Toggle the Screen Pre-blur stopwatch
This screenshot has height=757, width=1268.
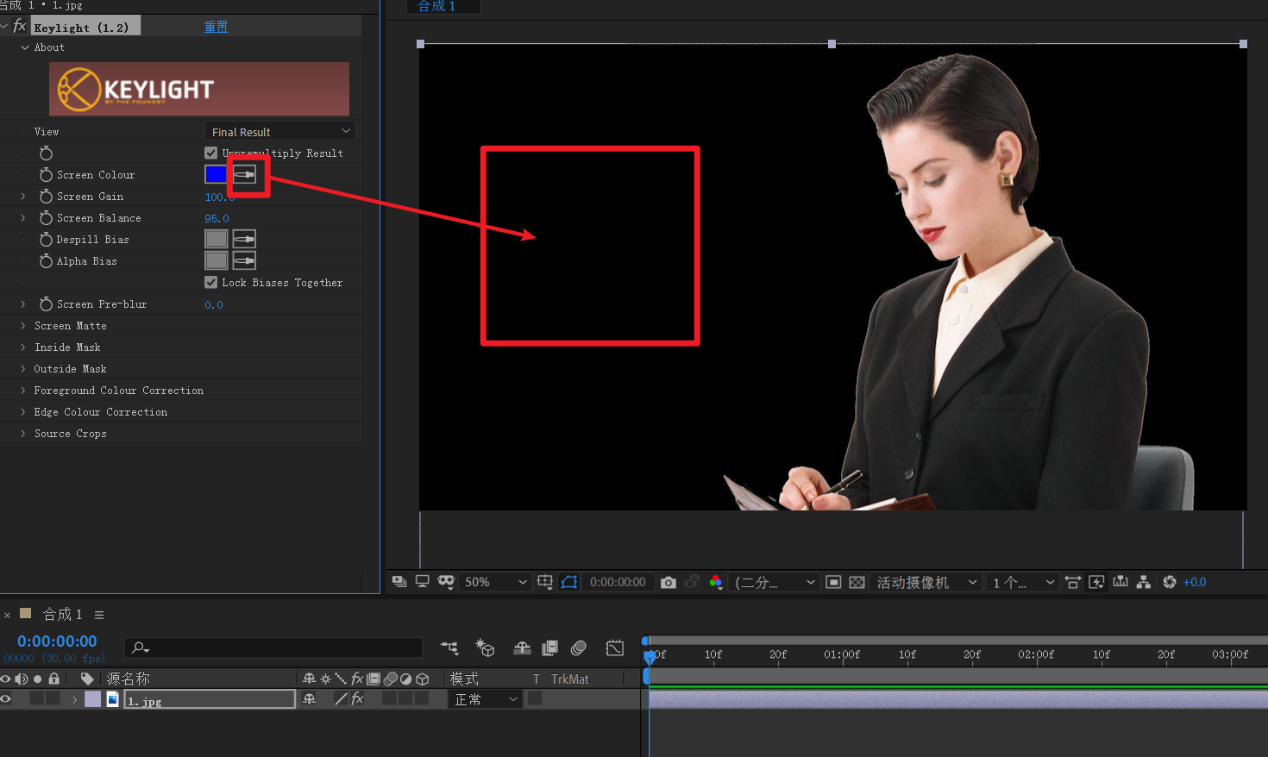[x=46, y=304]
